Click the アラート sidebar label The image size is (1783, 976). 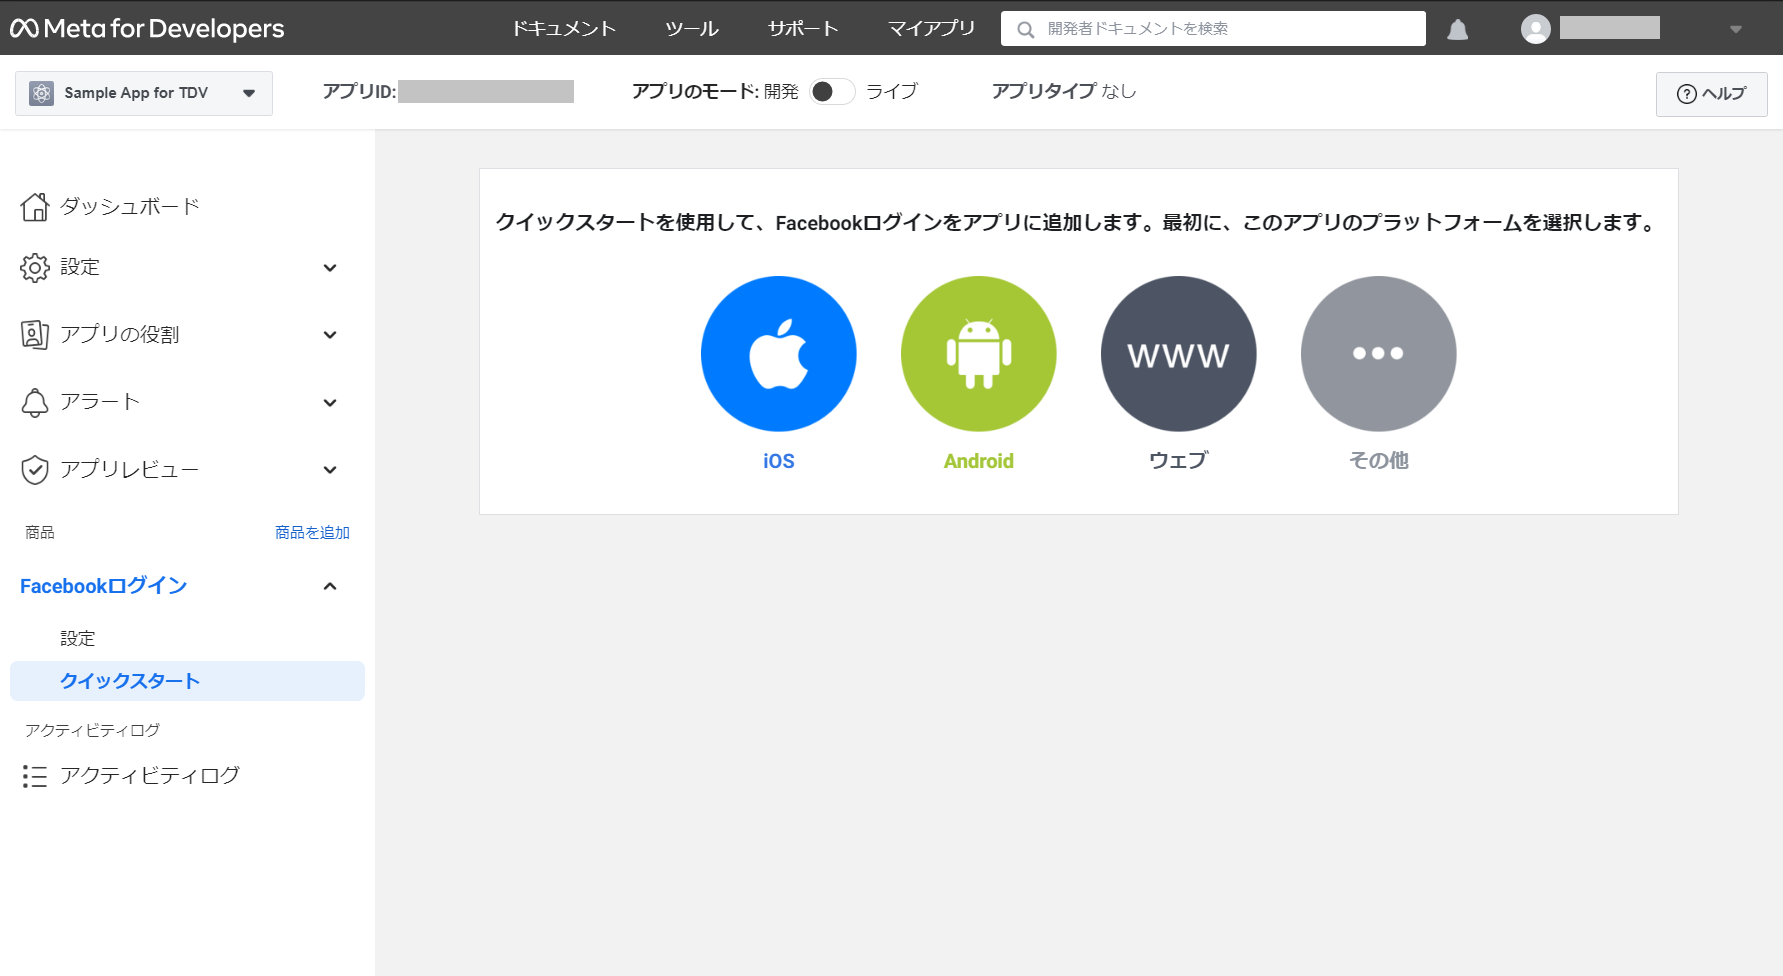click(x=100, y=402)
